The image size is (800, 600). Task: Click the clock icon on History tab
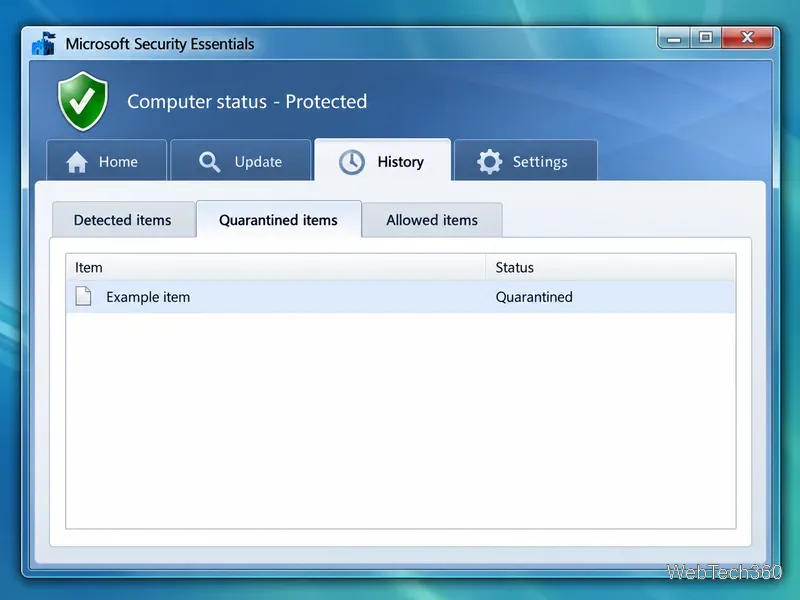352,162
